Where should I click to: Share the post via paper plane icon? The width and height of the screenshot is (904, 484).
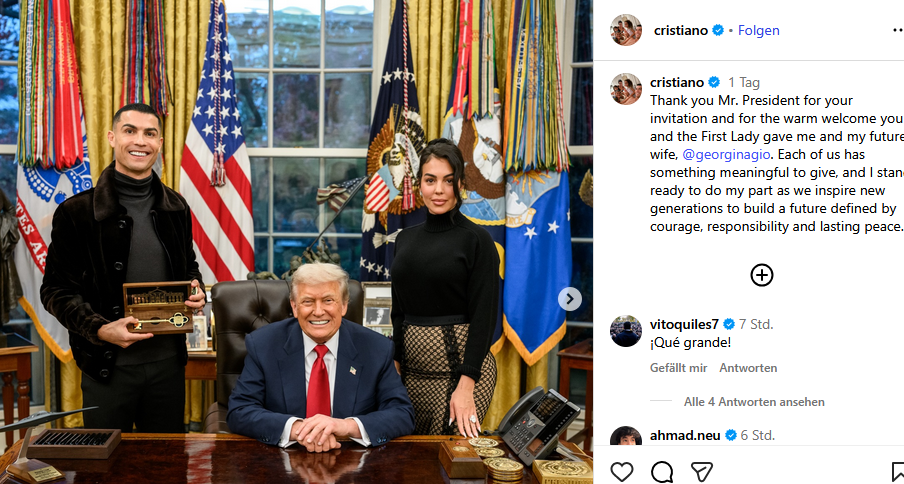coord(702,471)
